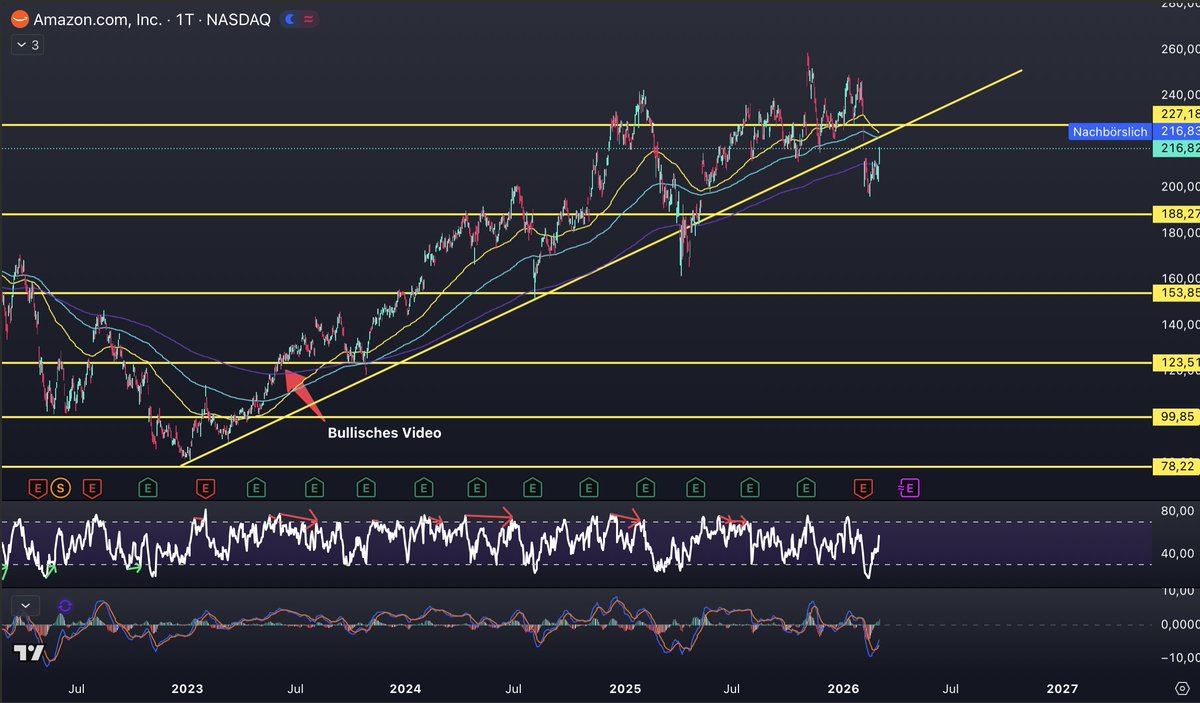Click the orange Amazon logo icon
This screenshot has height=703, width=1200.
click(x=18, y=19)
